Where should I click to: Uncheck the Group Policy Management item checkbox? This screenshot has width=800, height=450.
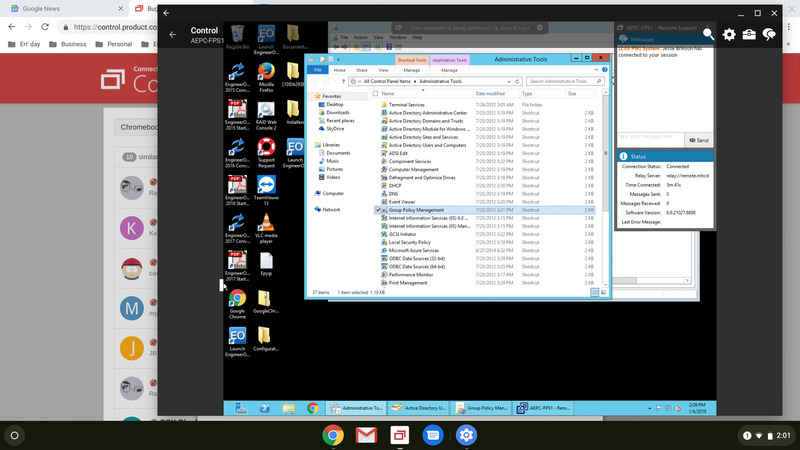[378, 210]
